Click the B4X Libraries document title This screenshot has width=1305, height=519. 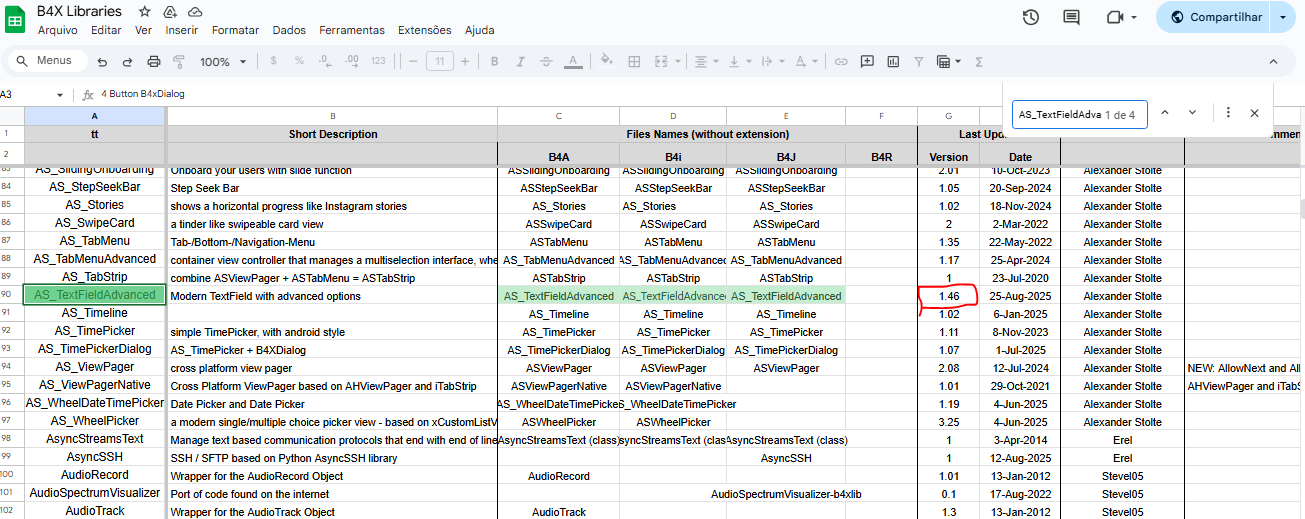click(79, 11)
